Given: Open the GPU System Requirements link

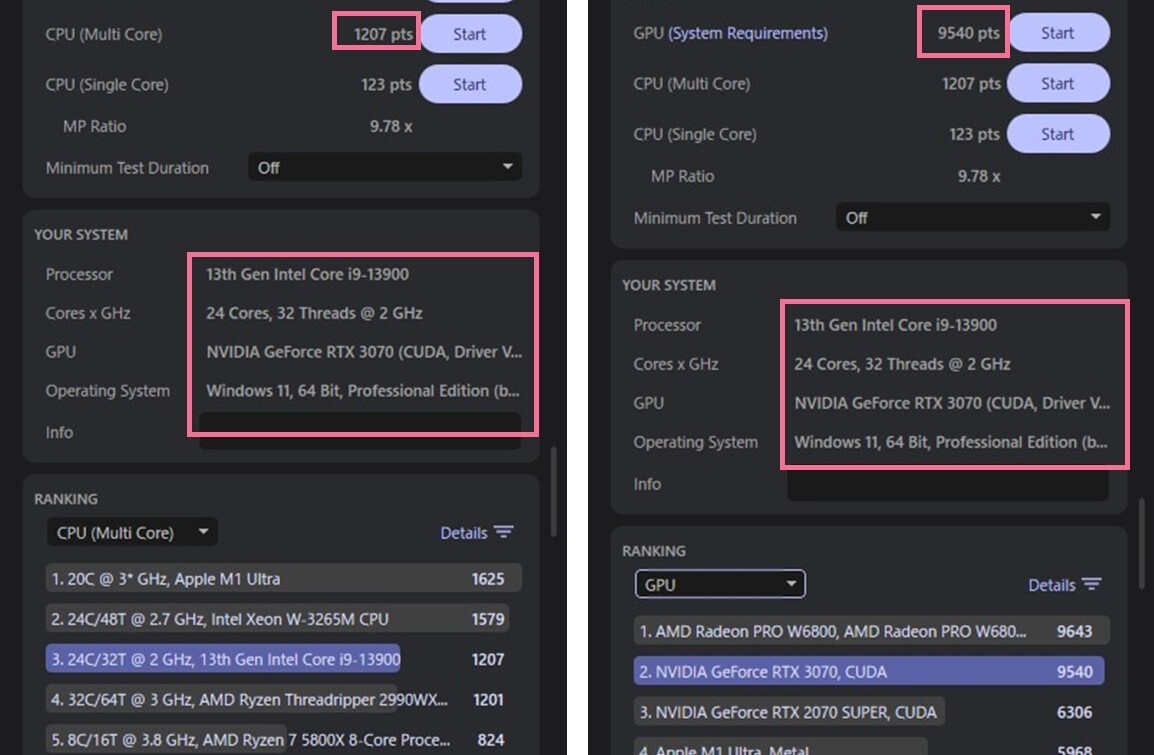Looking at the screenshot, I should pyautogui.click(x=748, y=33).
